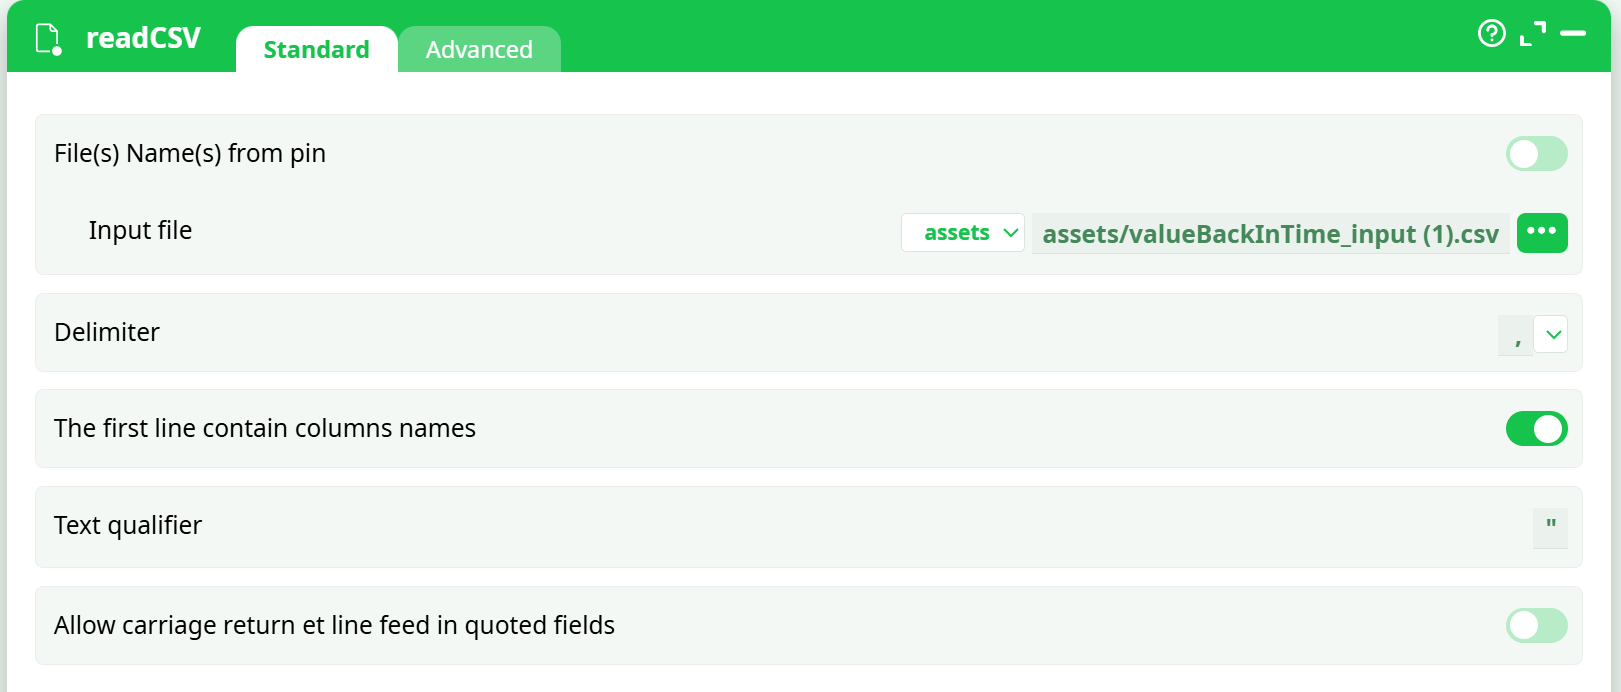Enable File(s) Name(s) from pin switch
This screenshot has width=1621, height=692.
click(x=1536, y=154)
